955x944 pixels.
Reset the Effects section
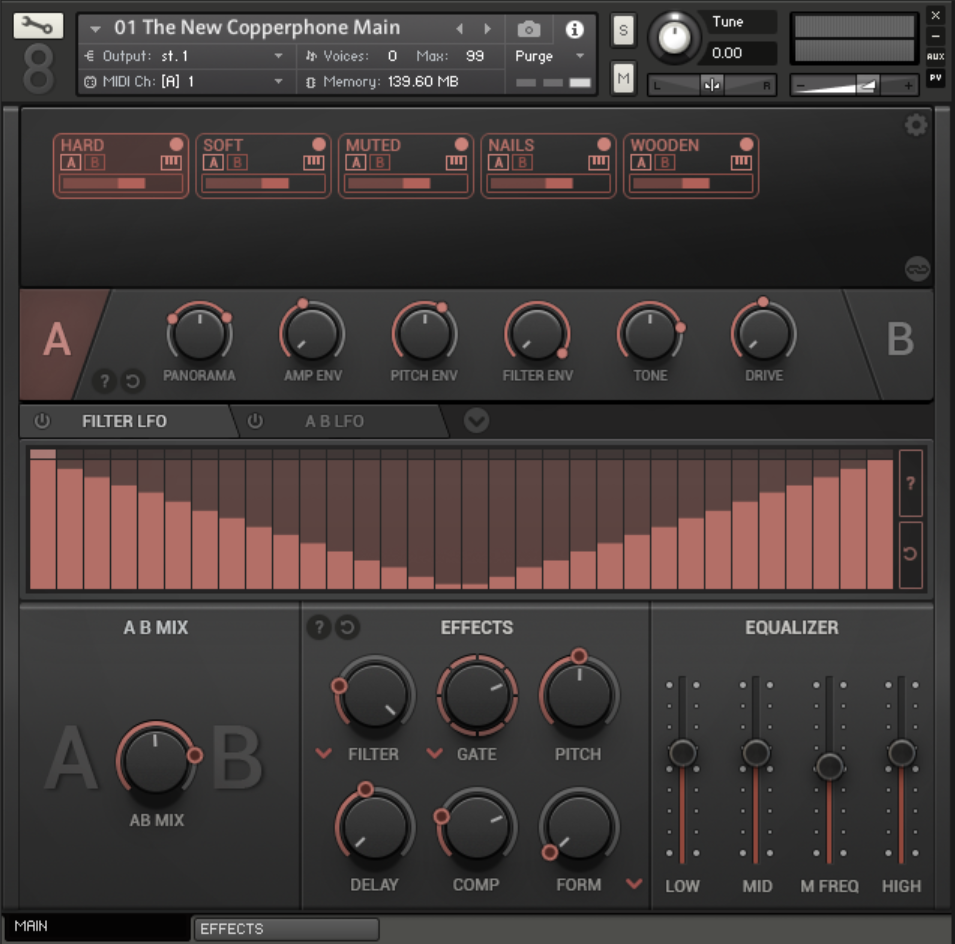[x=347, y=627]
